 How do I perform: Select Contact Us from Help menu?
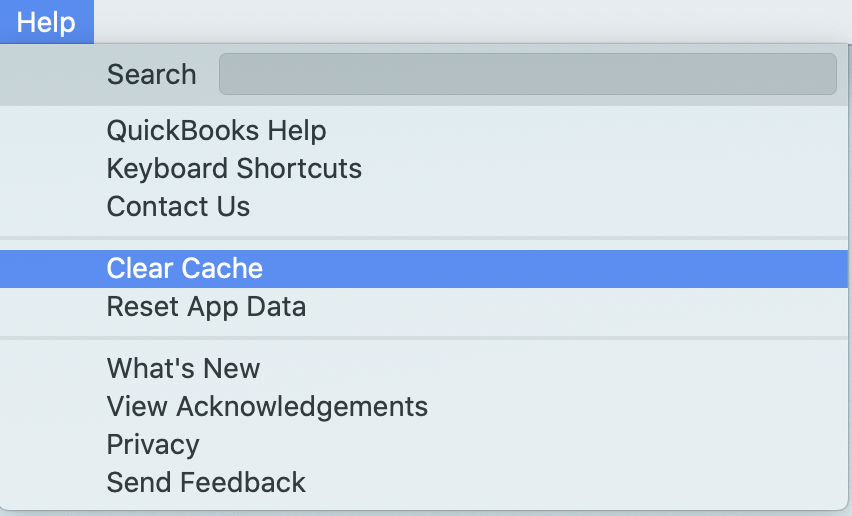pos(178,206)
